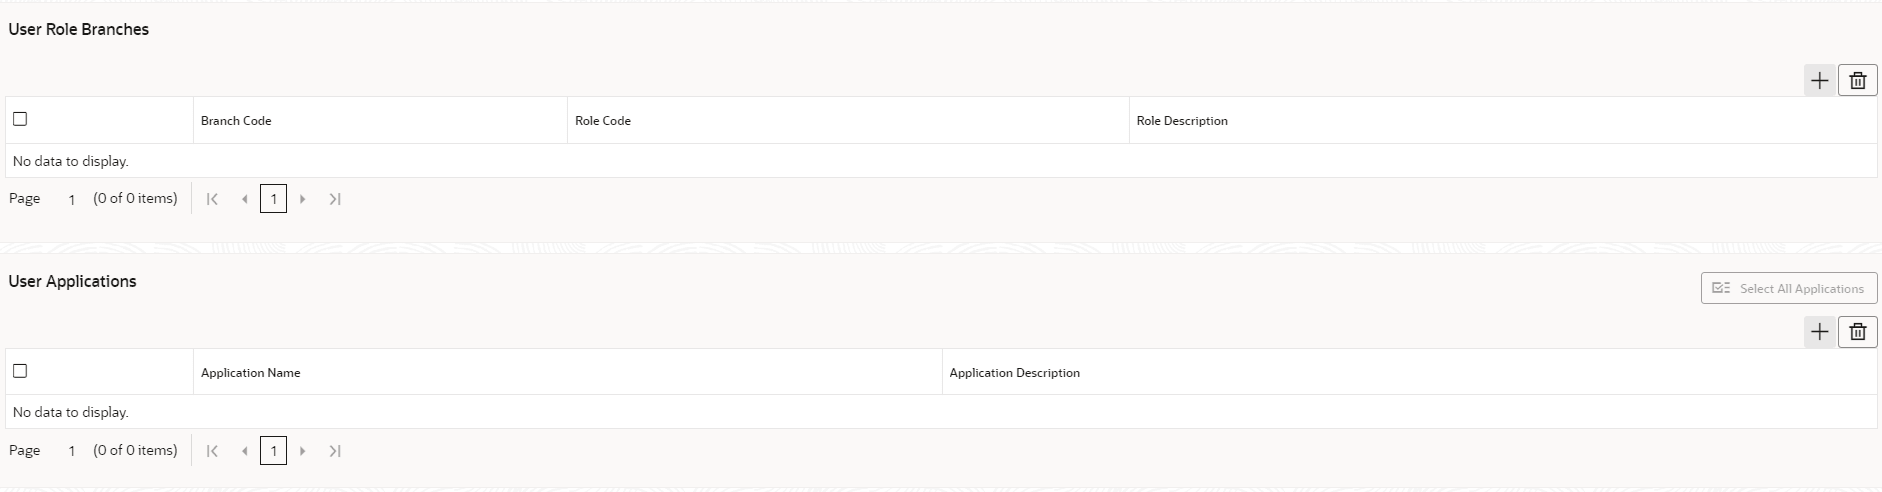Go to first page of User Role Branches
This screenshot has height=492, width=1882.
pyautogui.click(x=212, y=199)
